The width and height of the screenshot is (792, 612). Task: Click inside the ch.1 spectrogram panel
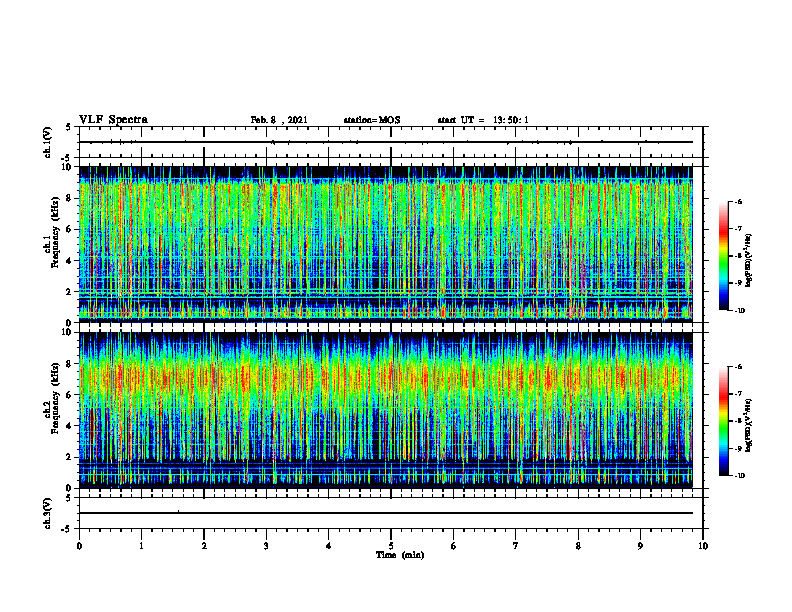(386, 244)
